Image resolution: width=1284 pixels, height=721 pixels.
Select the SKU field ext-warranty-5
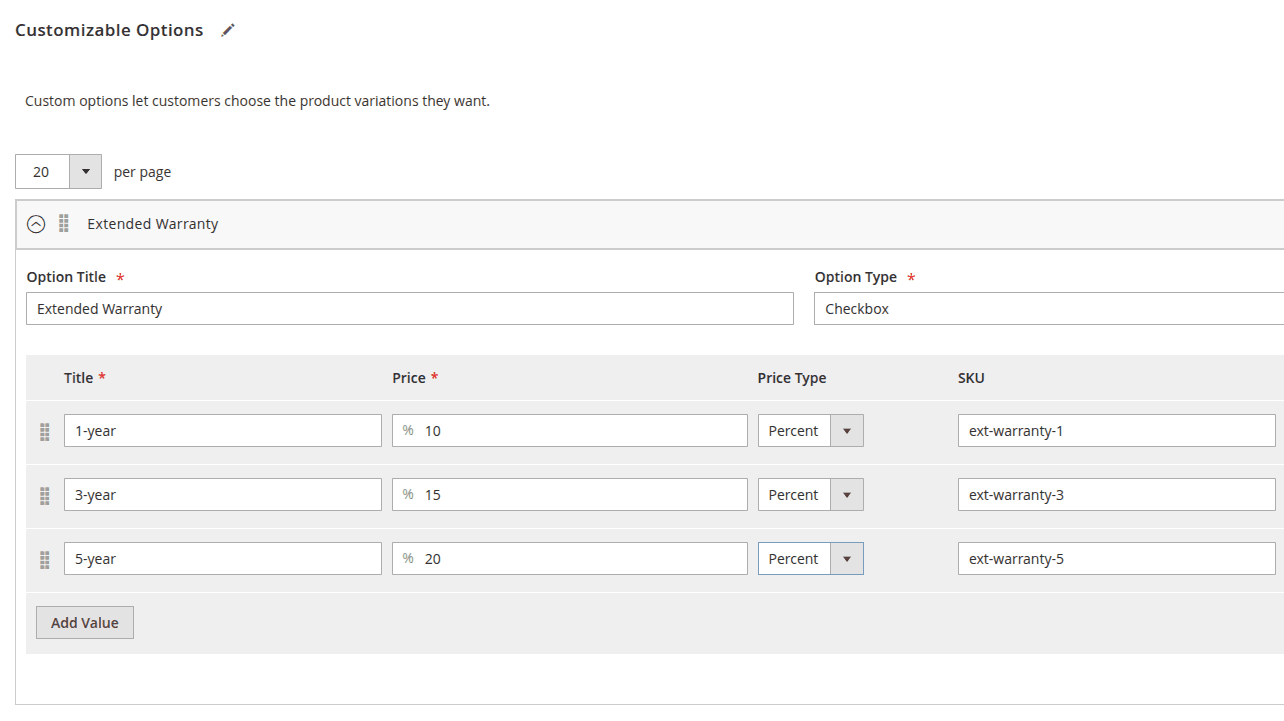coord(1115,558)
